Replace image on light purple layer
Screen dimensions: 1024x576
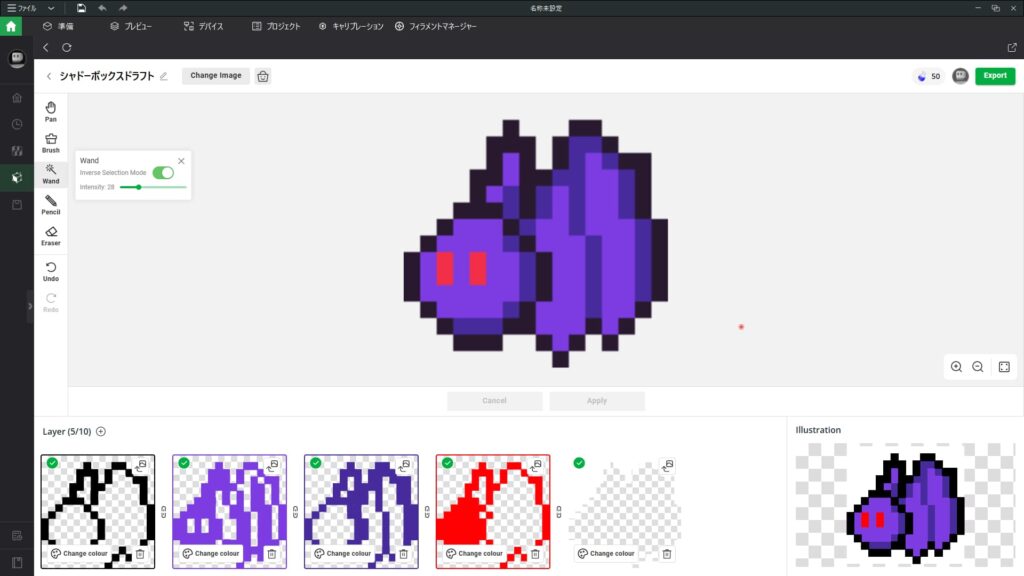tap(273, 466)
